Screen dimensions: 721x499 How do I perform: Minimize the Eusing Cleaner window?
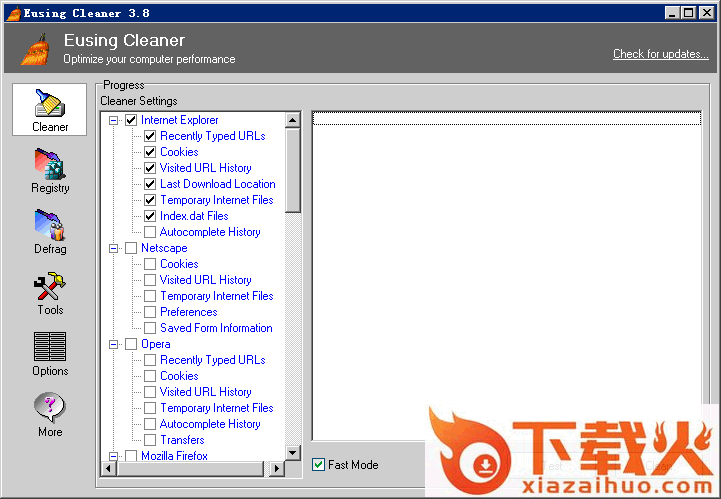coord(672,13)
